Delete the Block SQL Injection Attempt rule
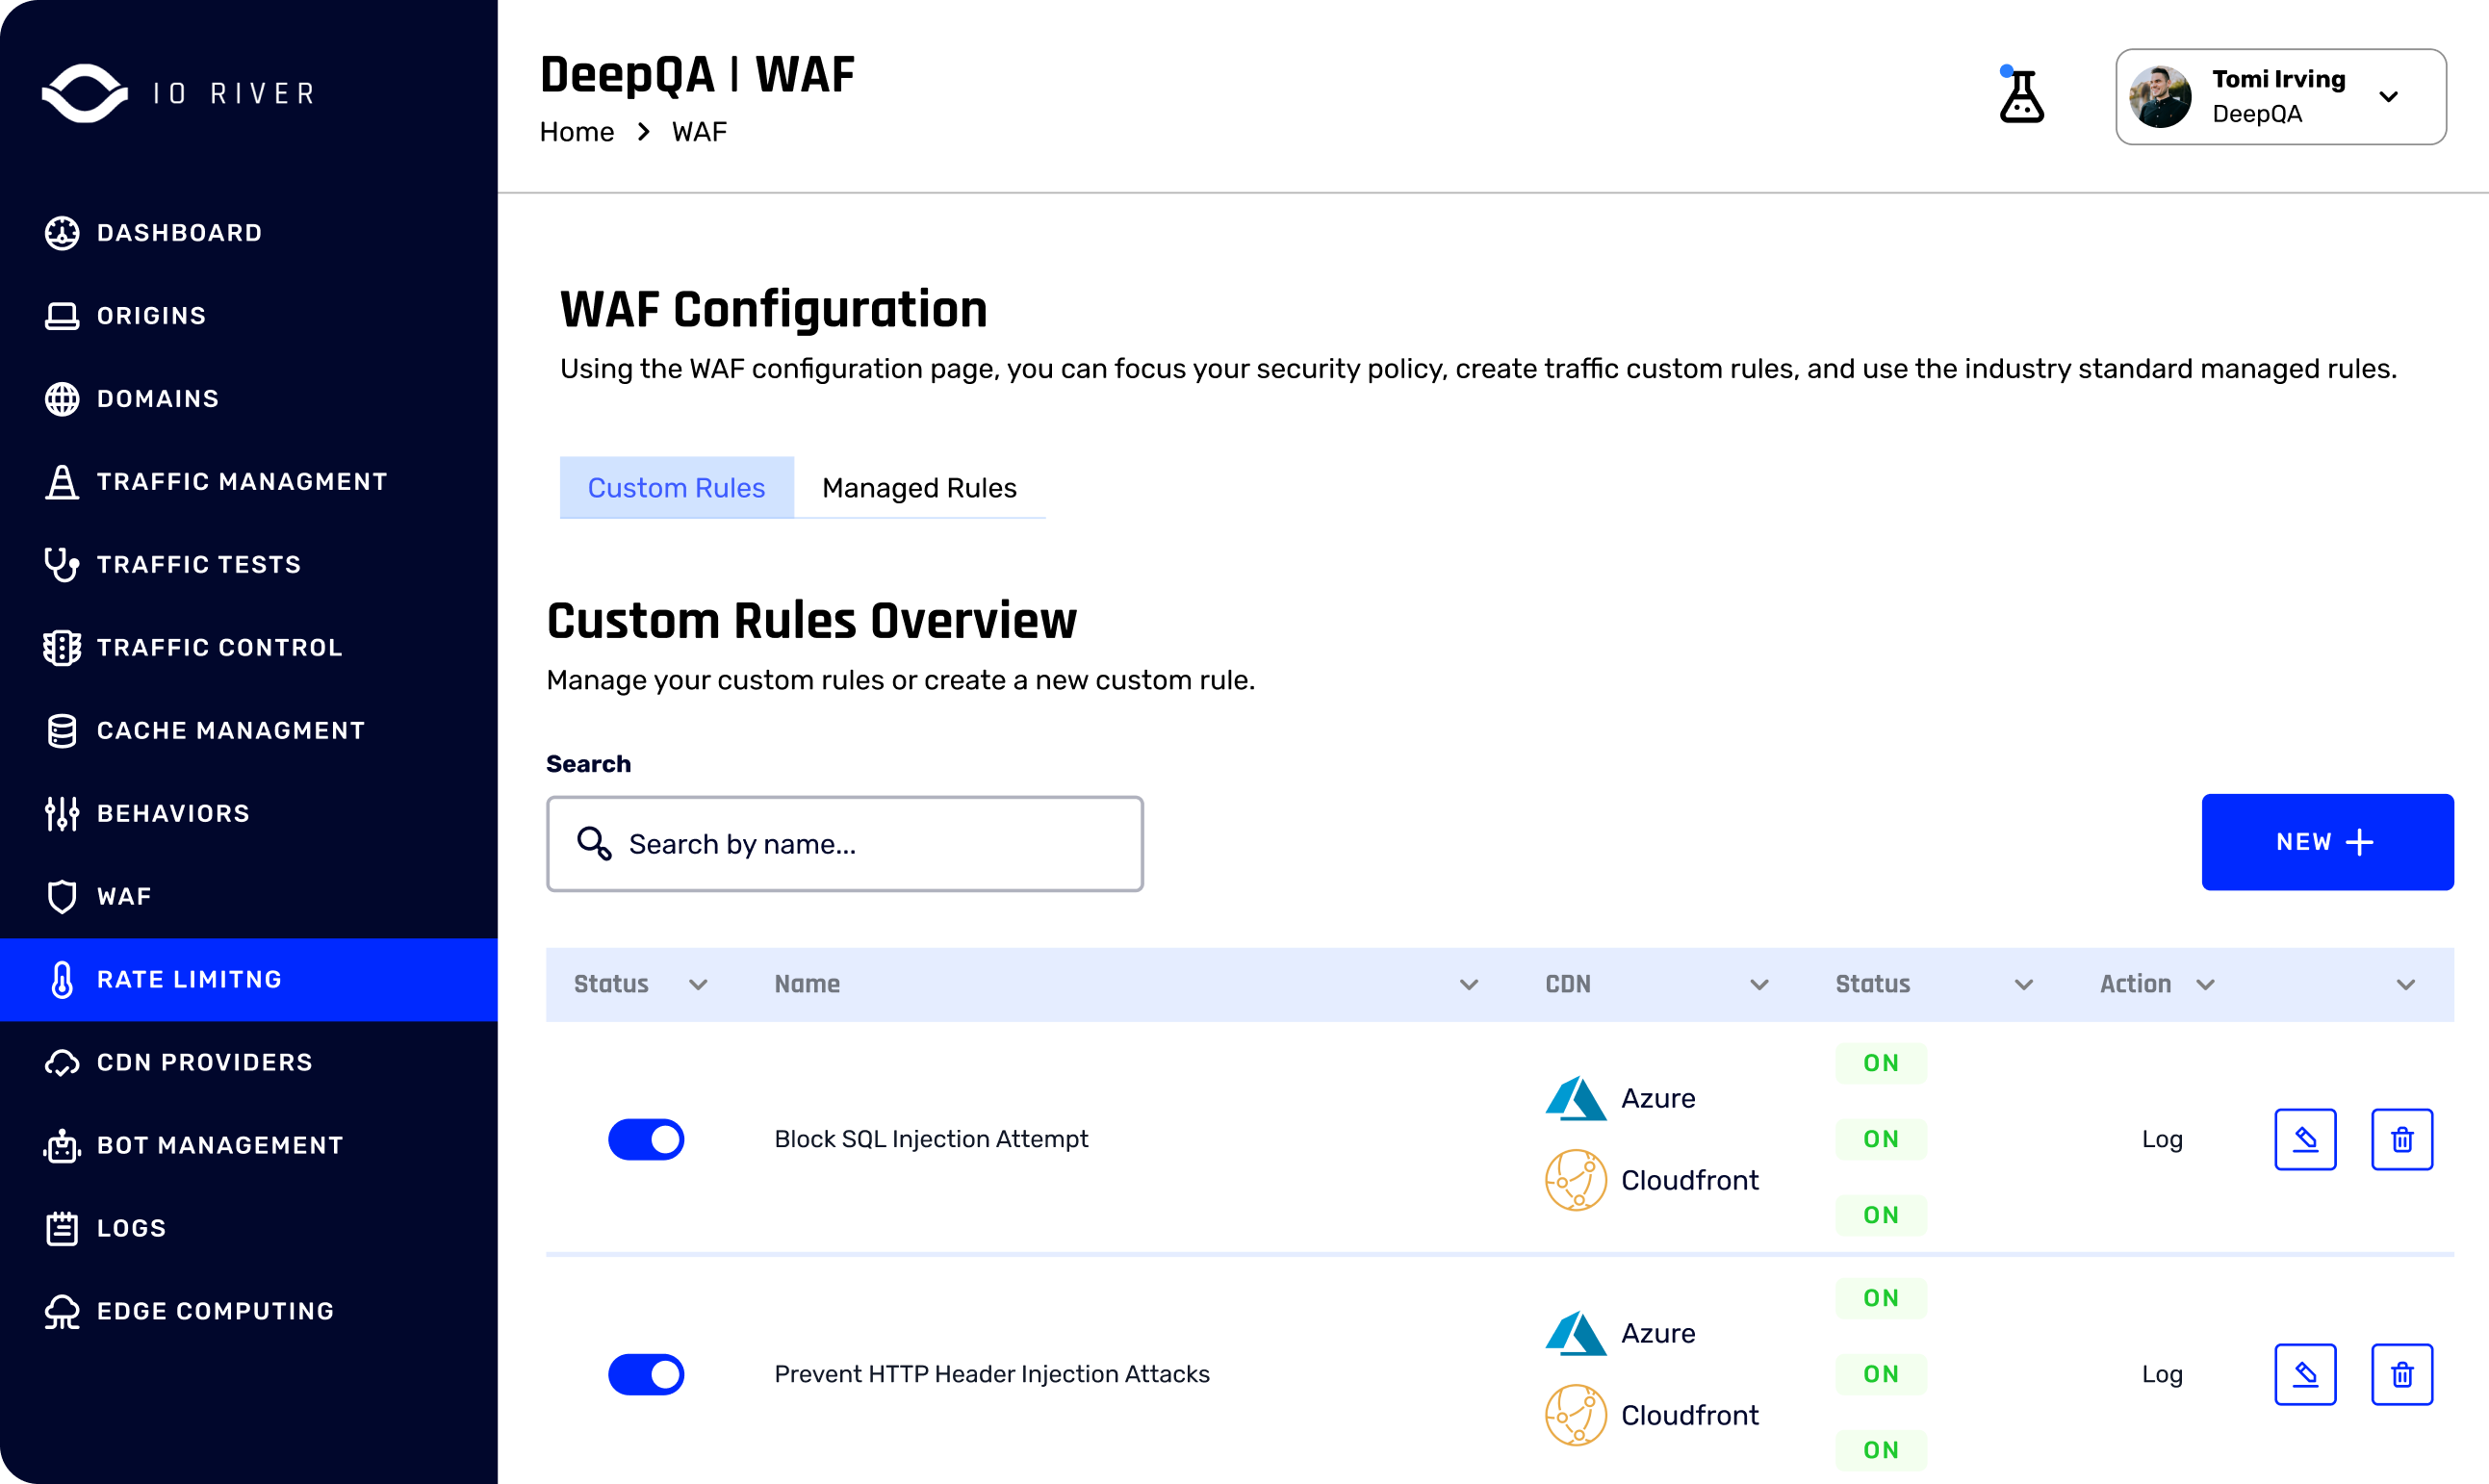 2402,1139
